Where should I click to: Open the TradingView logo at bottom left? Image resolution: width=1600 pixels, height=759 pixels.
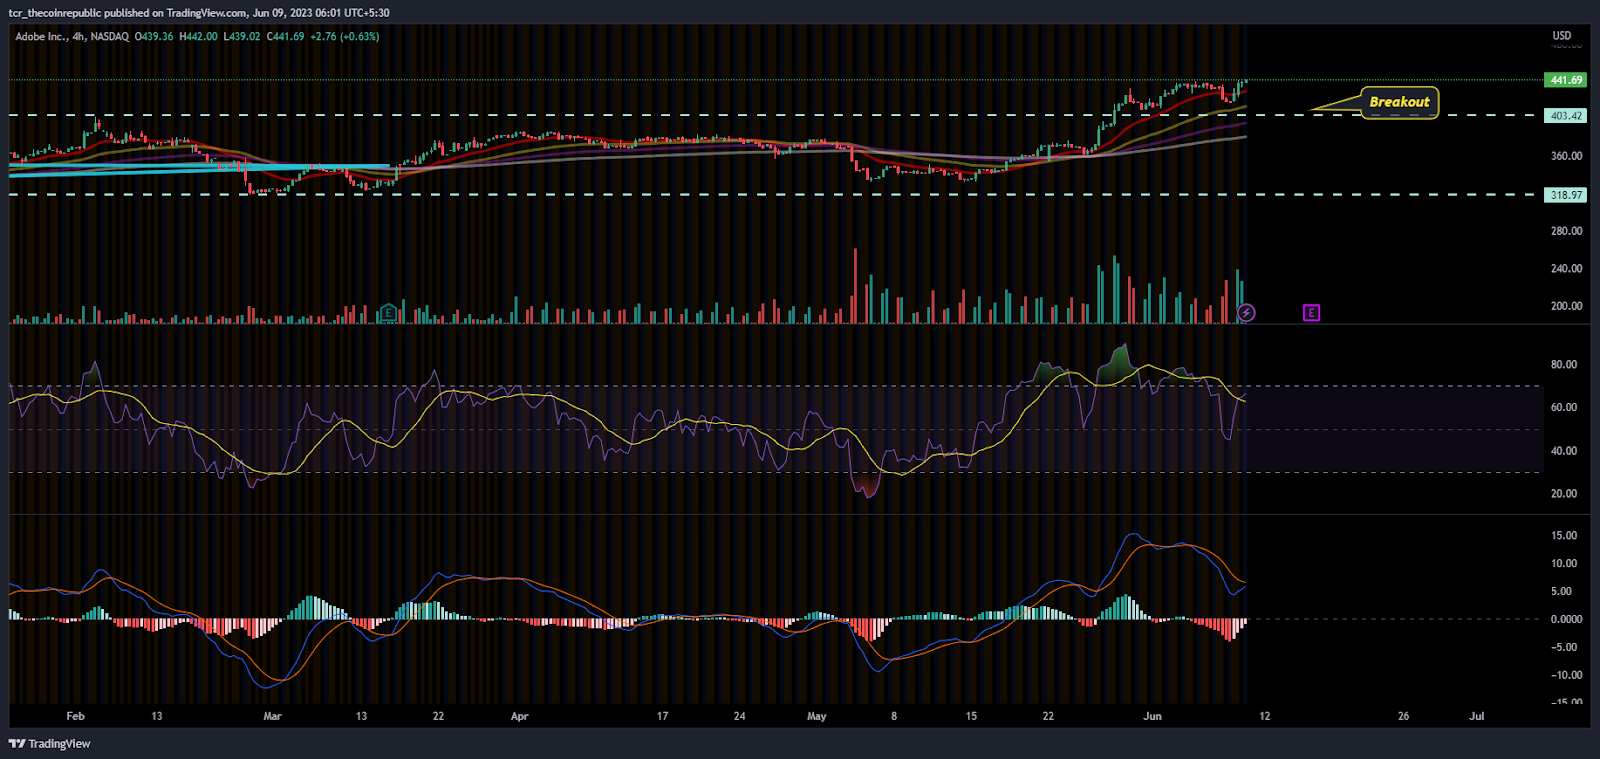[49, 744]
